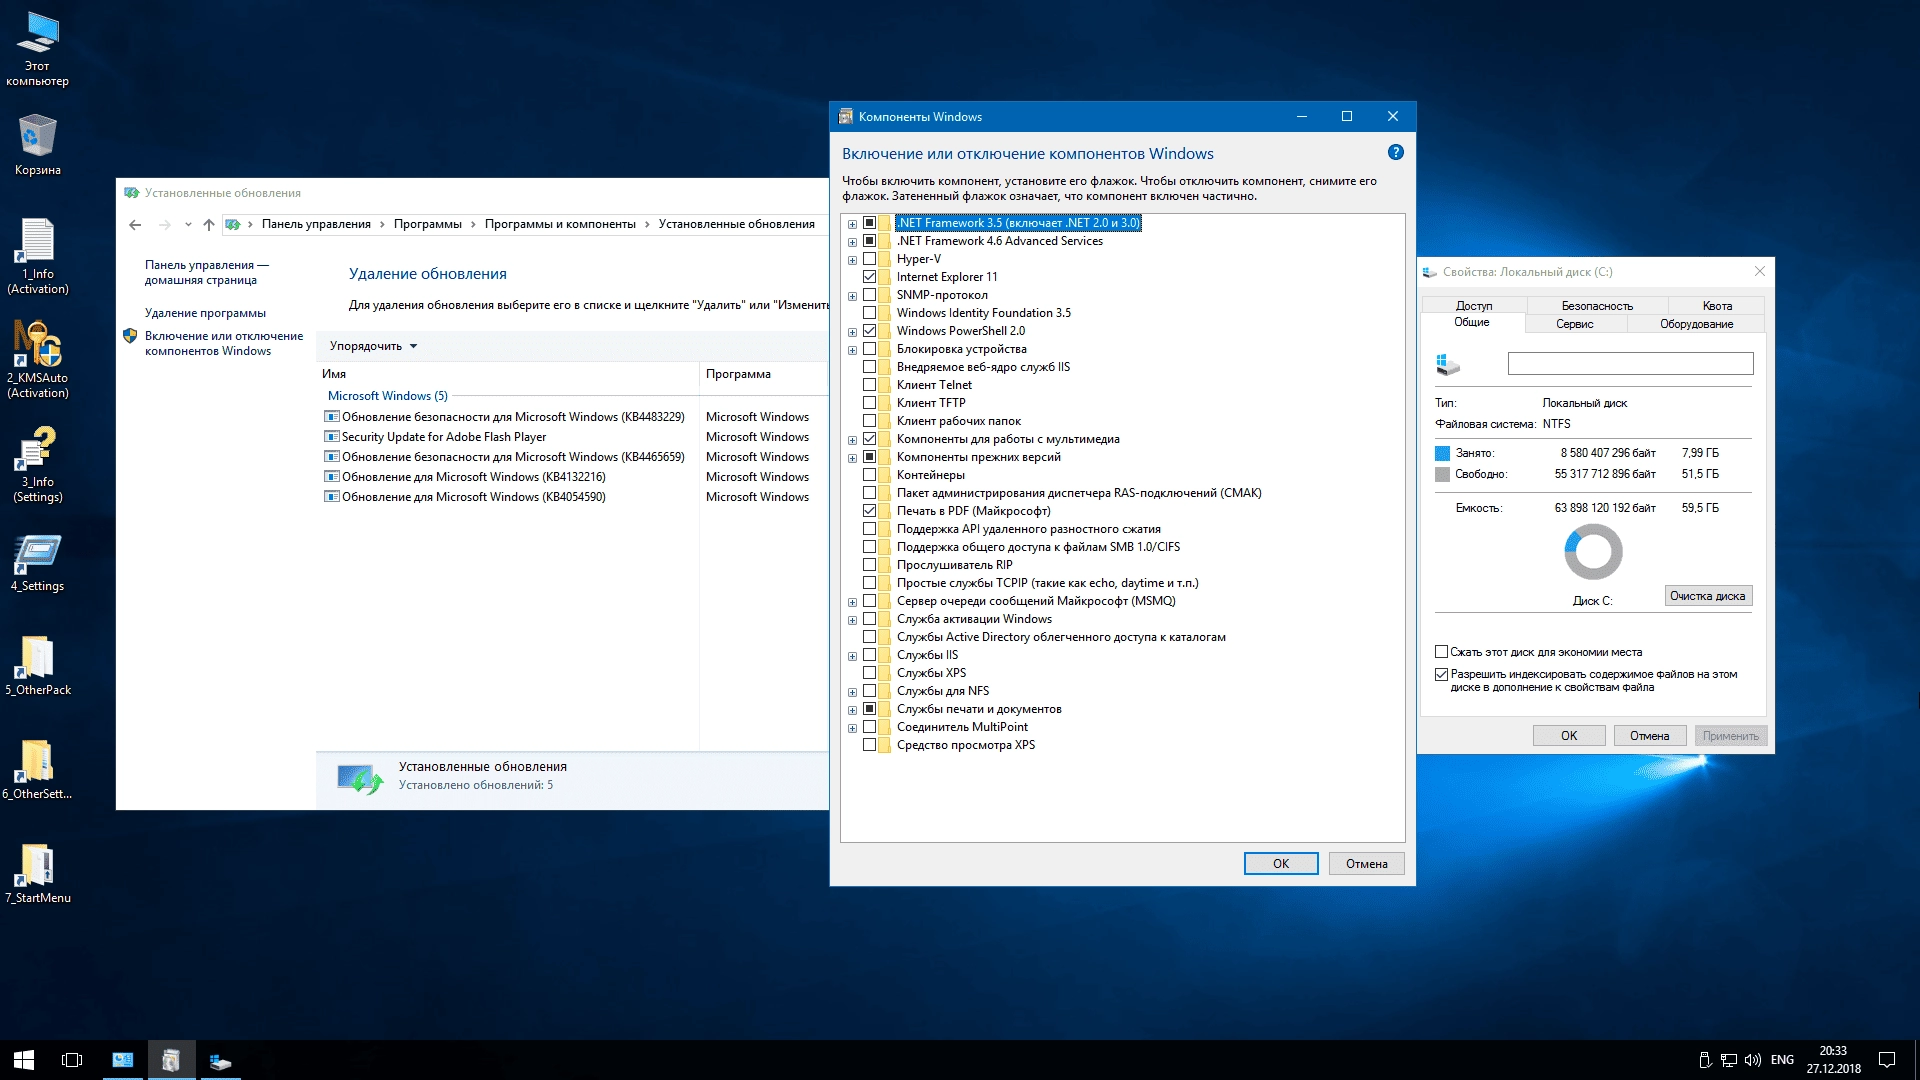Screen dimensions: 1920x1080
Task: Select the 6_OtherSett... folder icon
Action: click(38, 770)
